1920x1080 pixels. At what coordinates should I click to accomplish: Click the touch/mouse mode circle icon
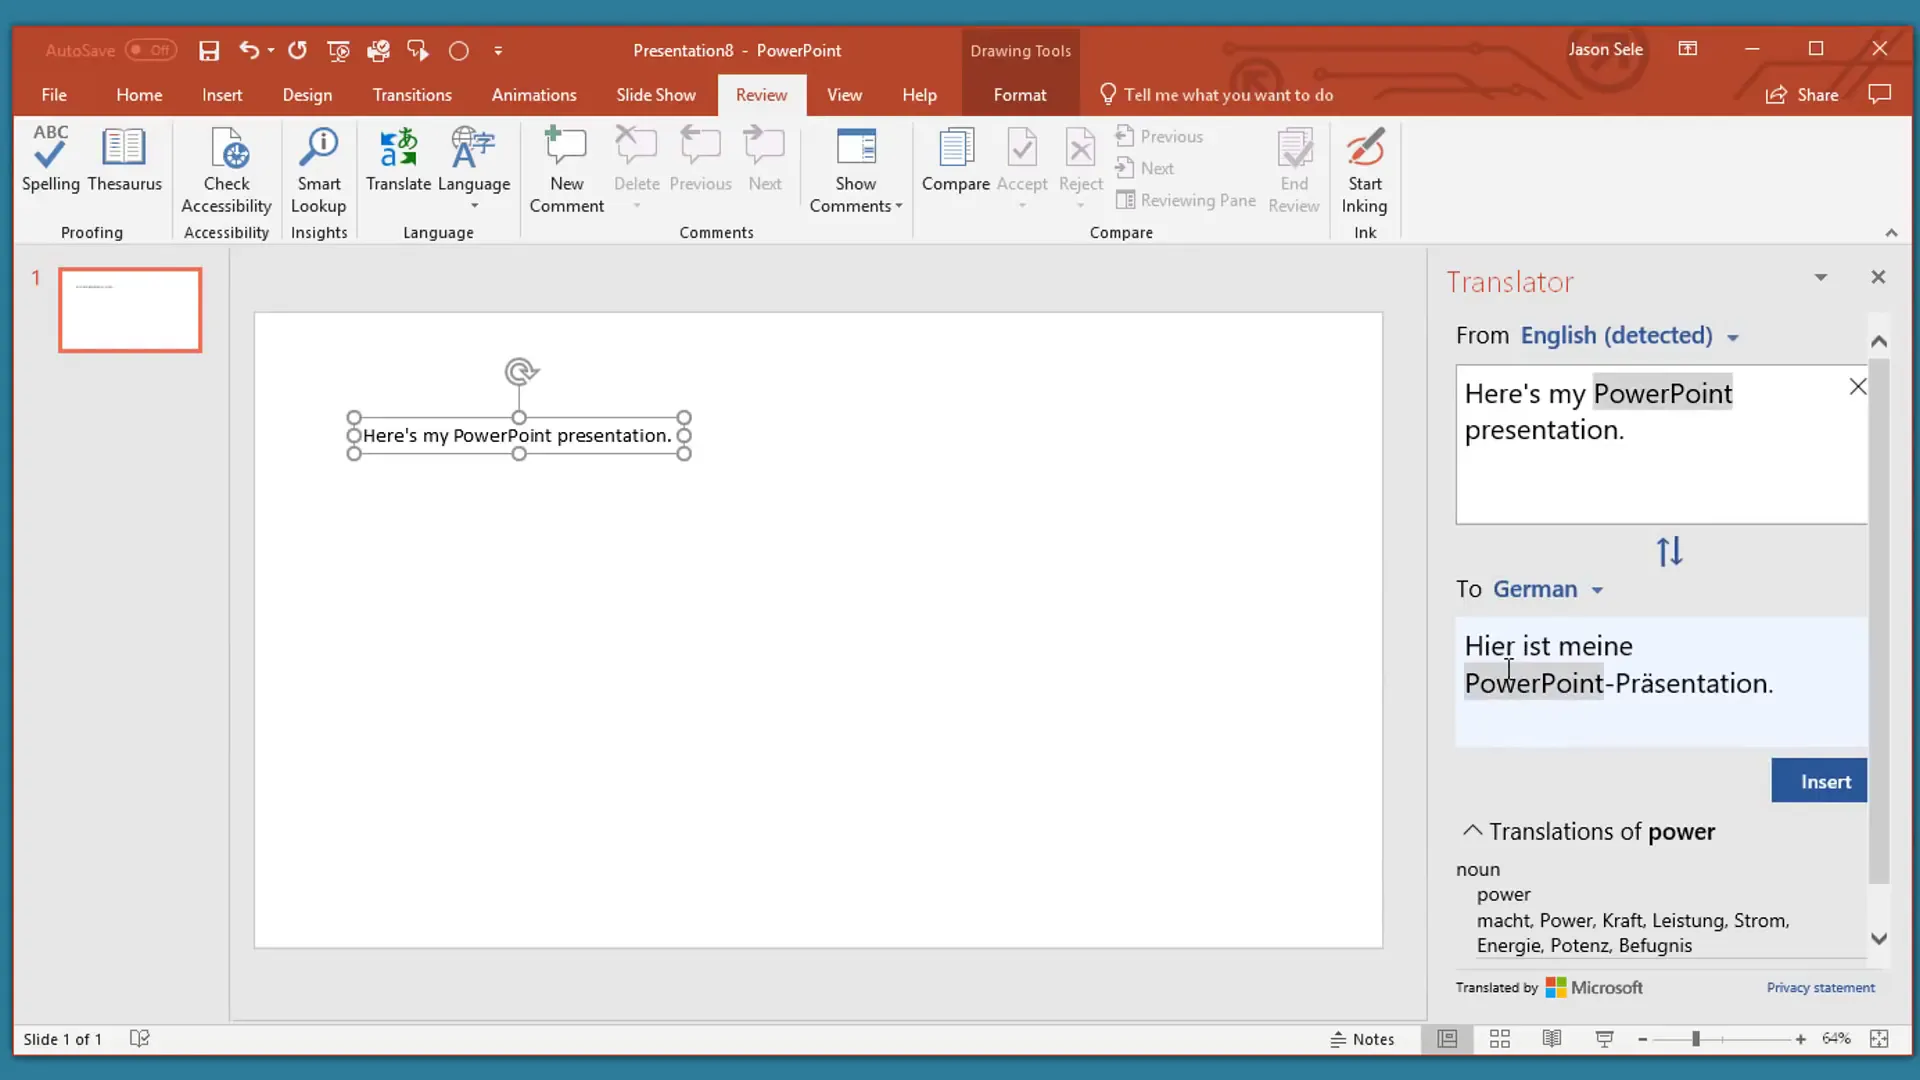coord(459,51)
